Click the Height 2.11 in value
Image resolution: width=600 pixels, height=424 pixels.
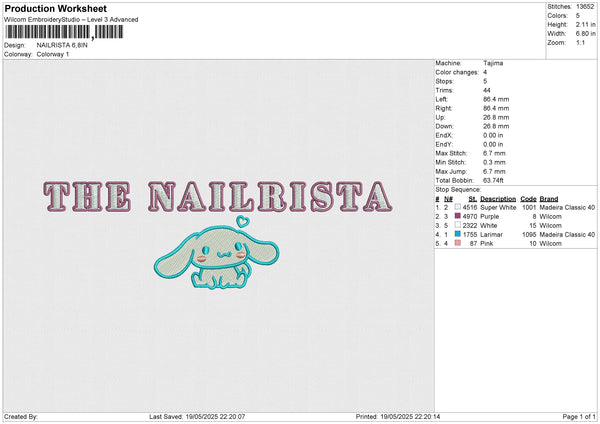585,24
